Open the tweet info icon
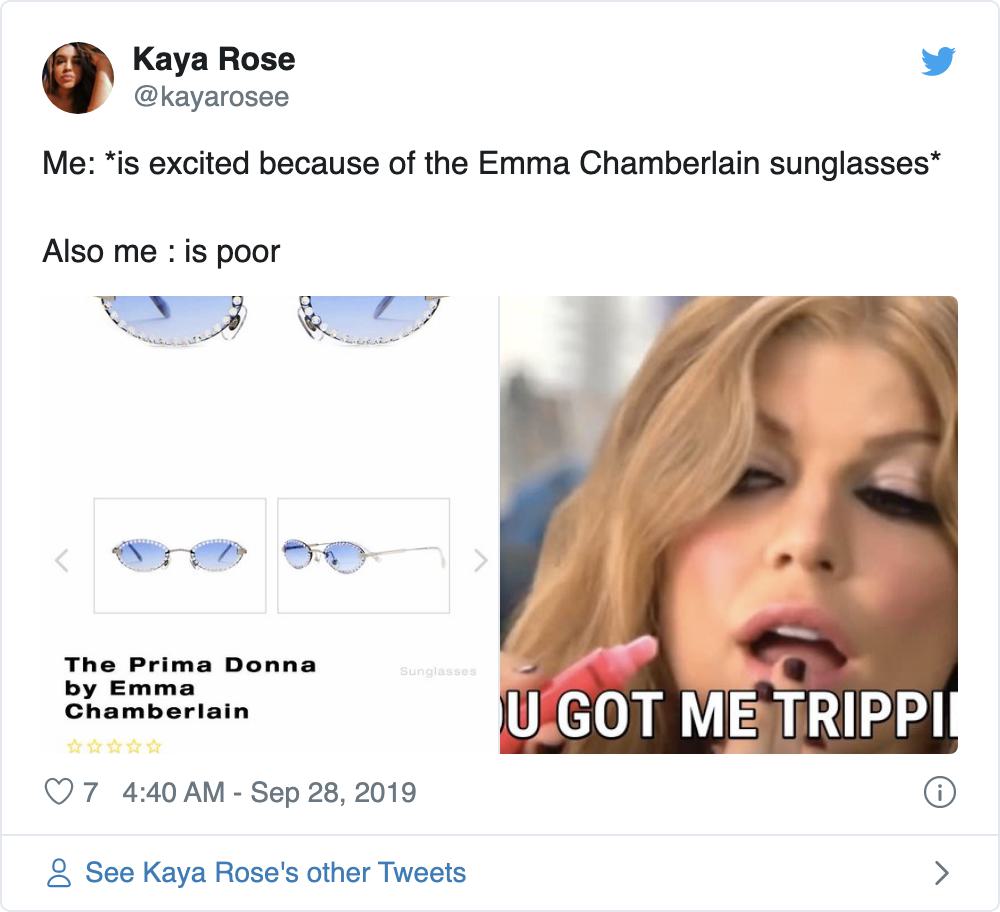Viewport: 1000px width, 912px height. (939, 792)
